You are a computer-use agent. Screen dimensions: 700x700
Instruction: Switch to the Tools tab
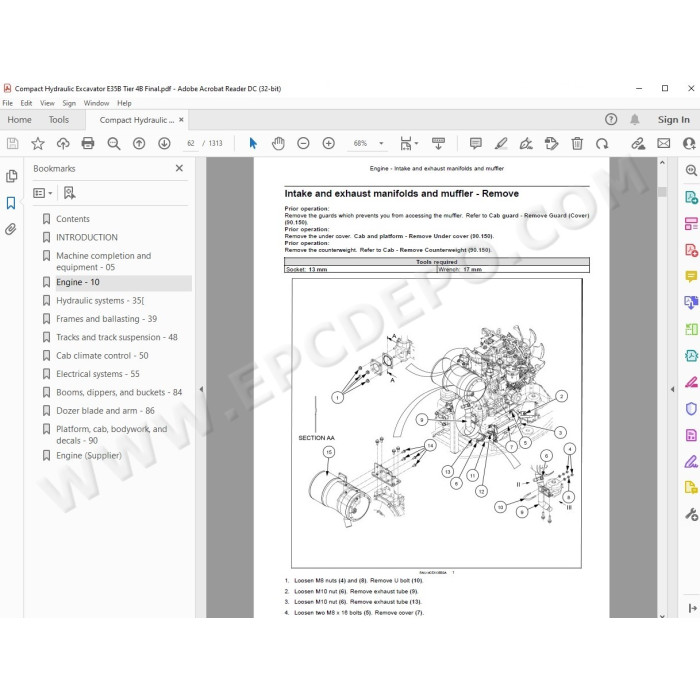pos(59,120)
